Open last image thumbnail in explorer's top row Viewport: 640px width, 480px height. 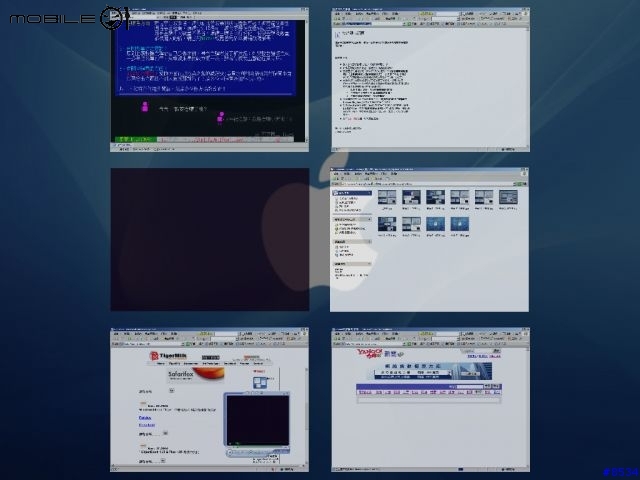(508, 198)
